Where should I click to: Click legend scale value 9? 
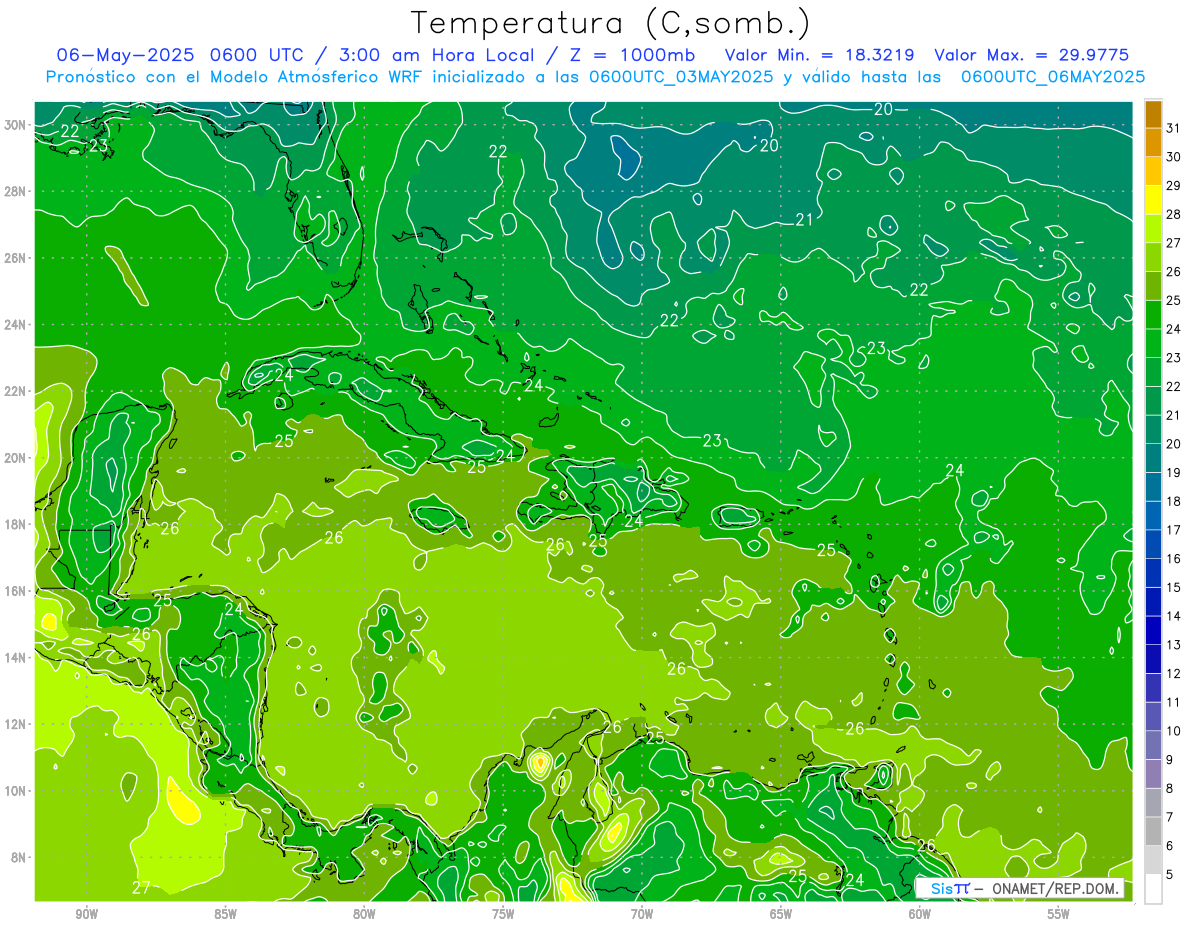click(1170, 760)
